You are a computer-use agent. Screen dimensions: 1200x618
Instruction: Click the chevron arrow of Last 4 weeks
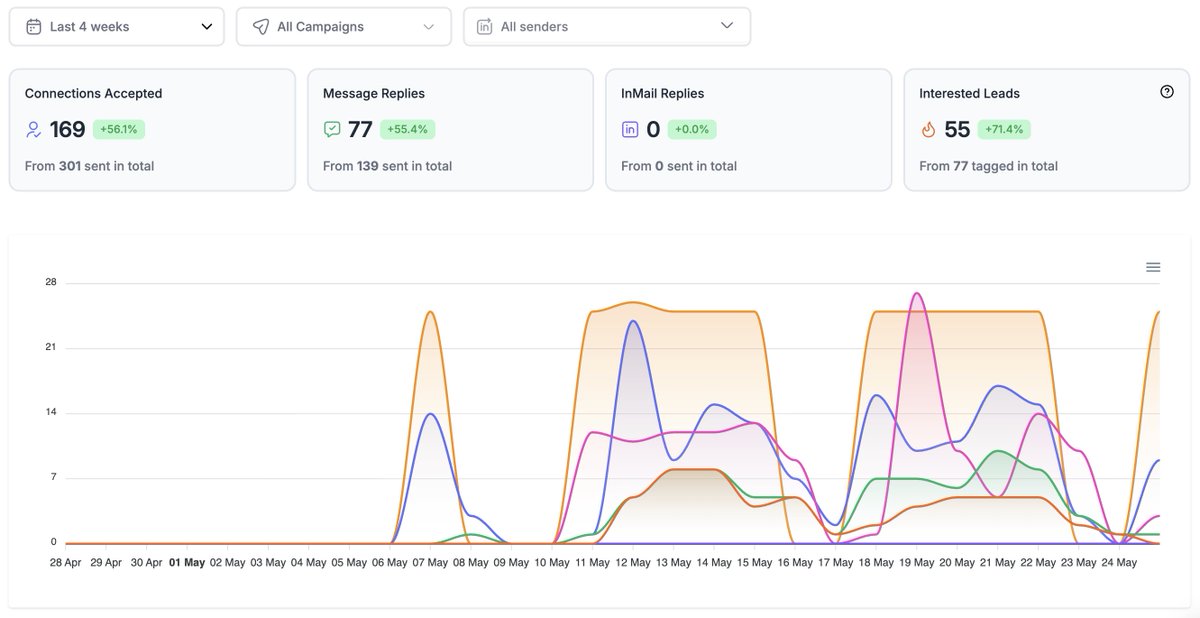207,27
